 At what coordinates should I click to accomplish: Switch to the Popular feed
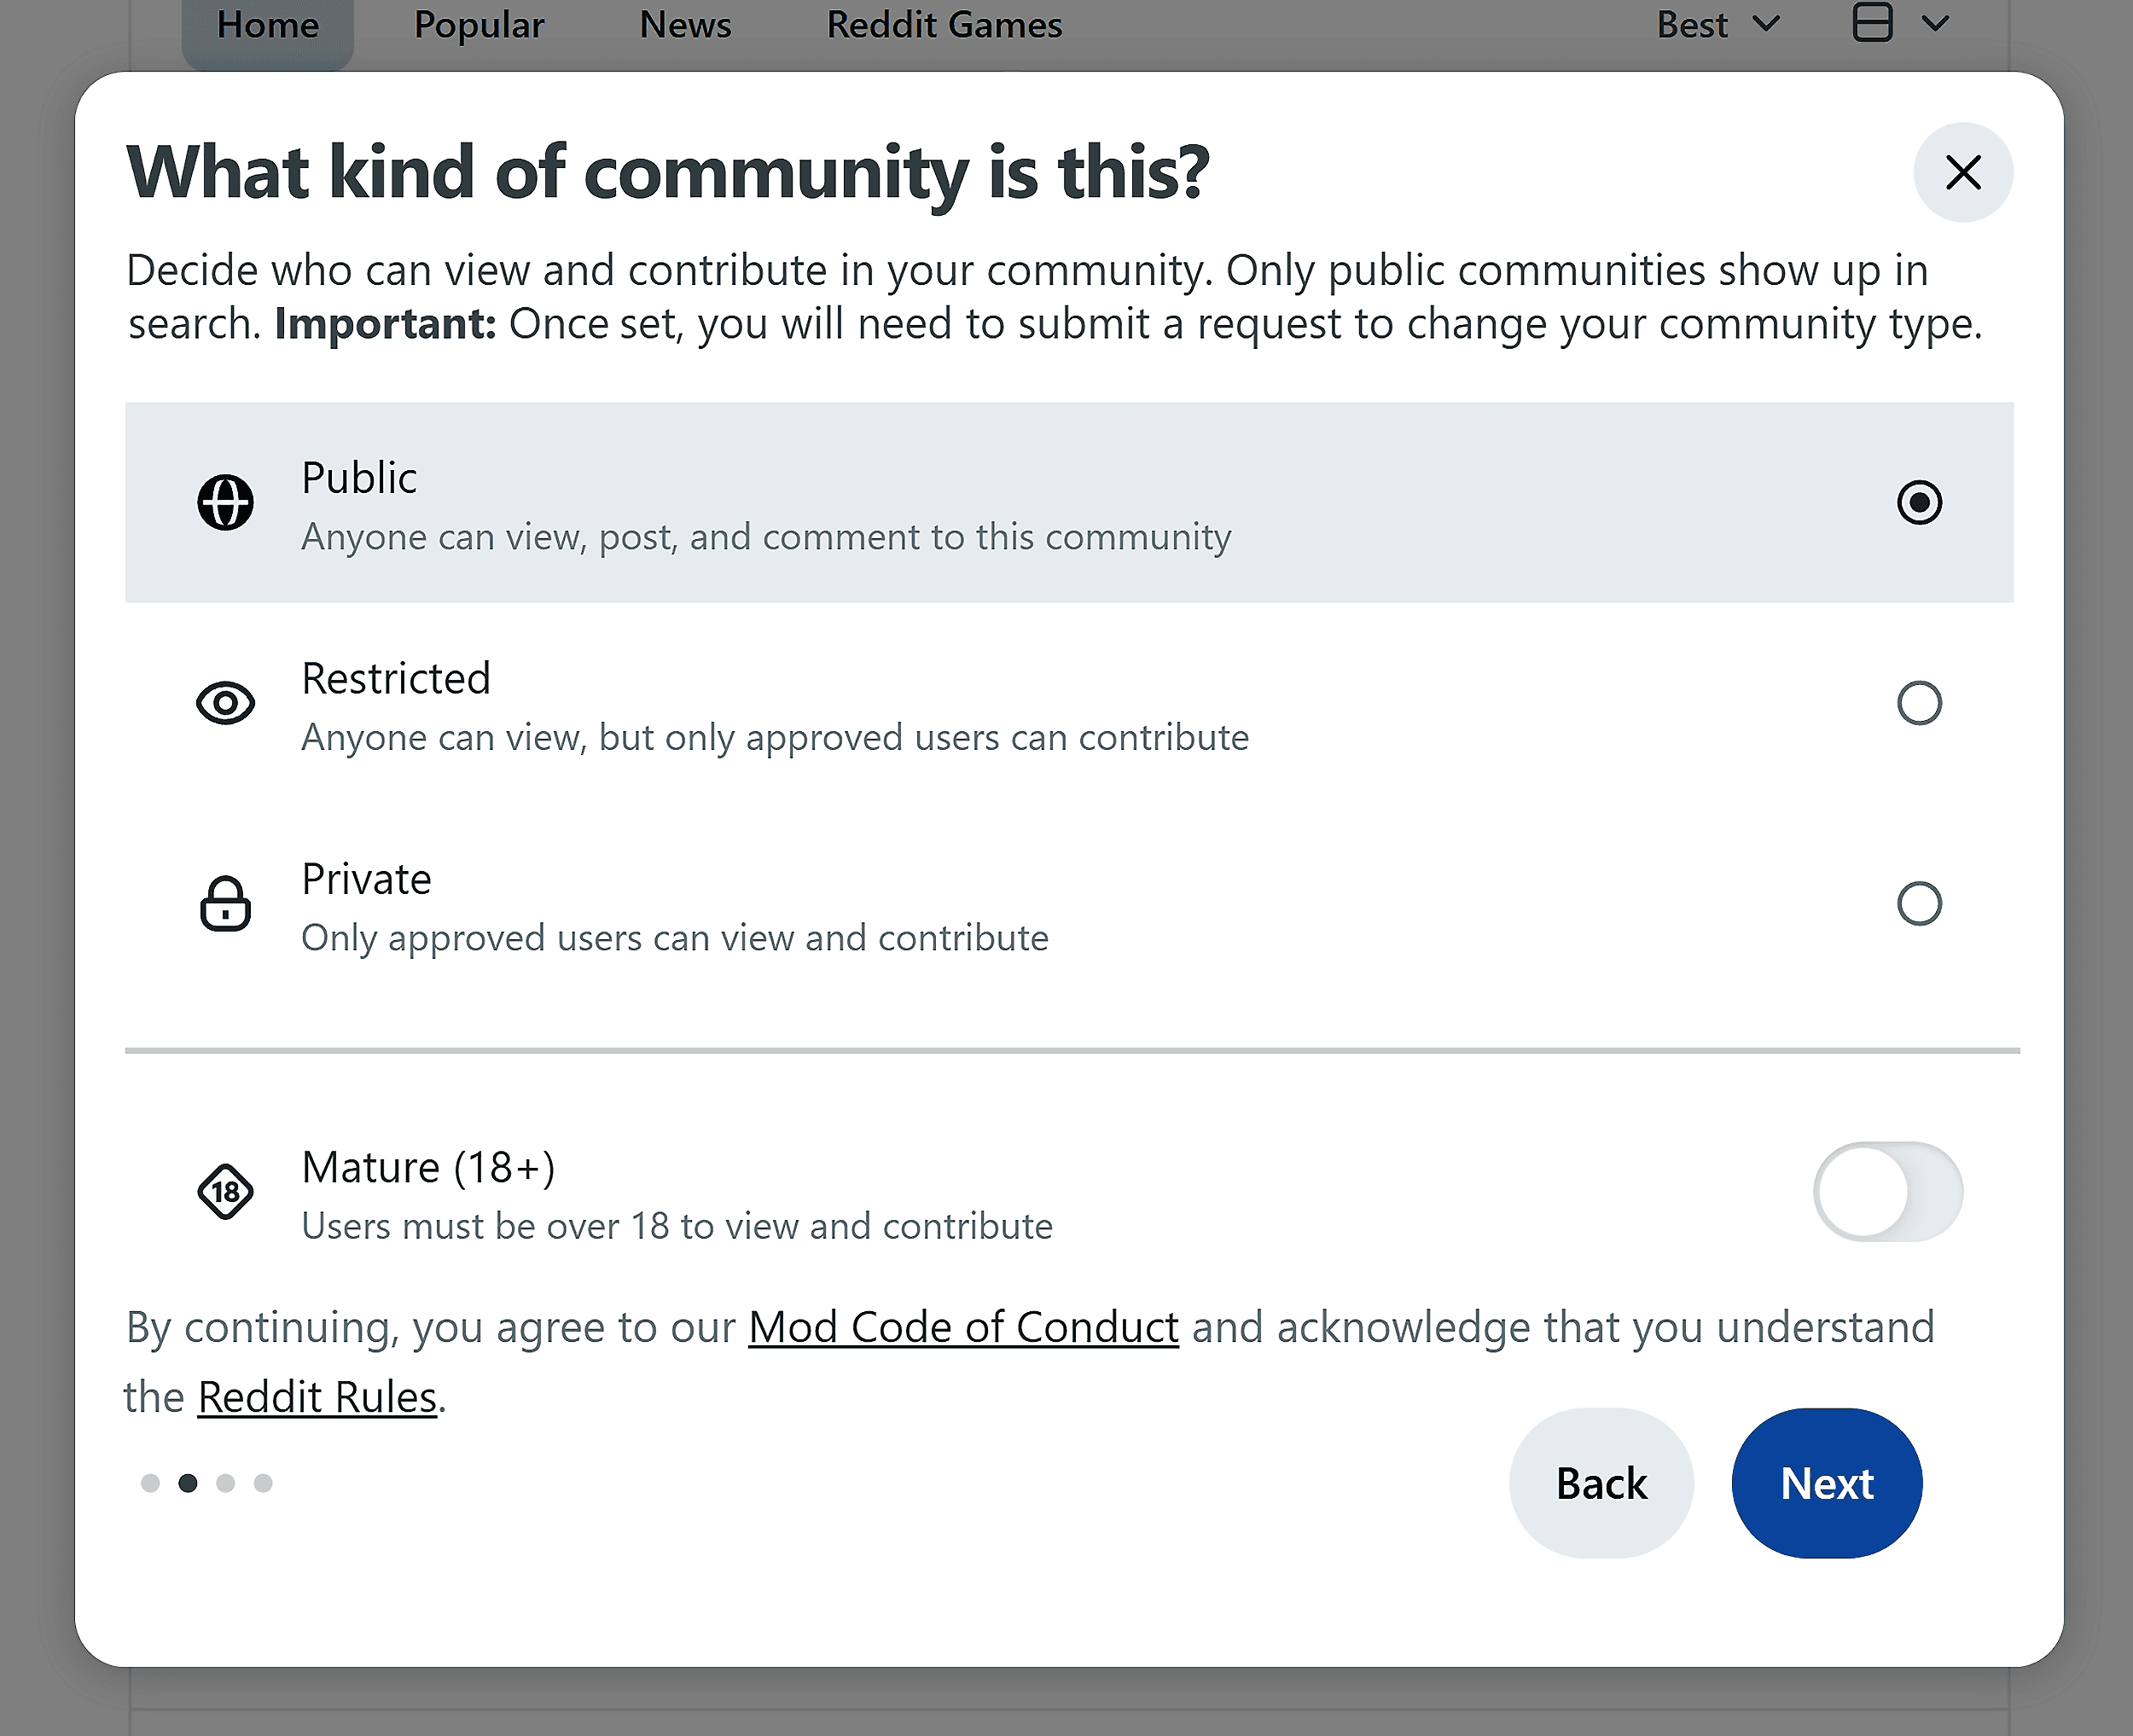pyautogui.click(x=479, y=24)
